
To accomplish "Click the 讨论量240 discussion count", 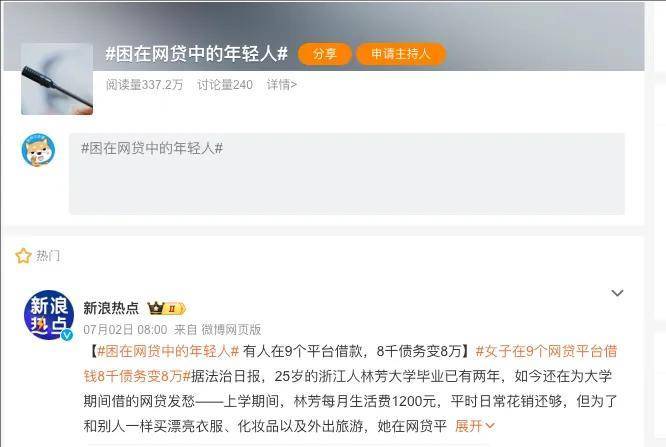I will click(225, 85).
